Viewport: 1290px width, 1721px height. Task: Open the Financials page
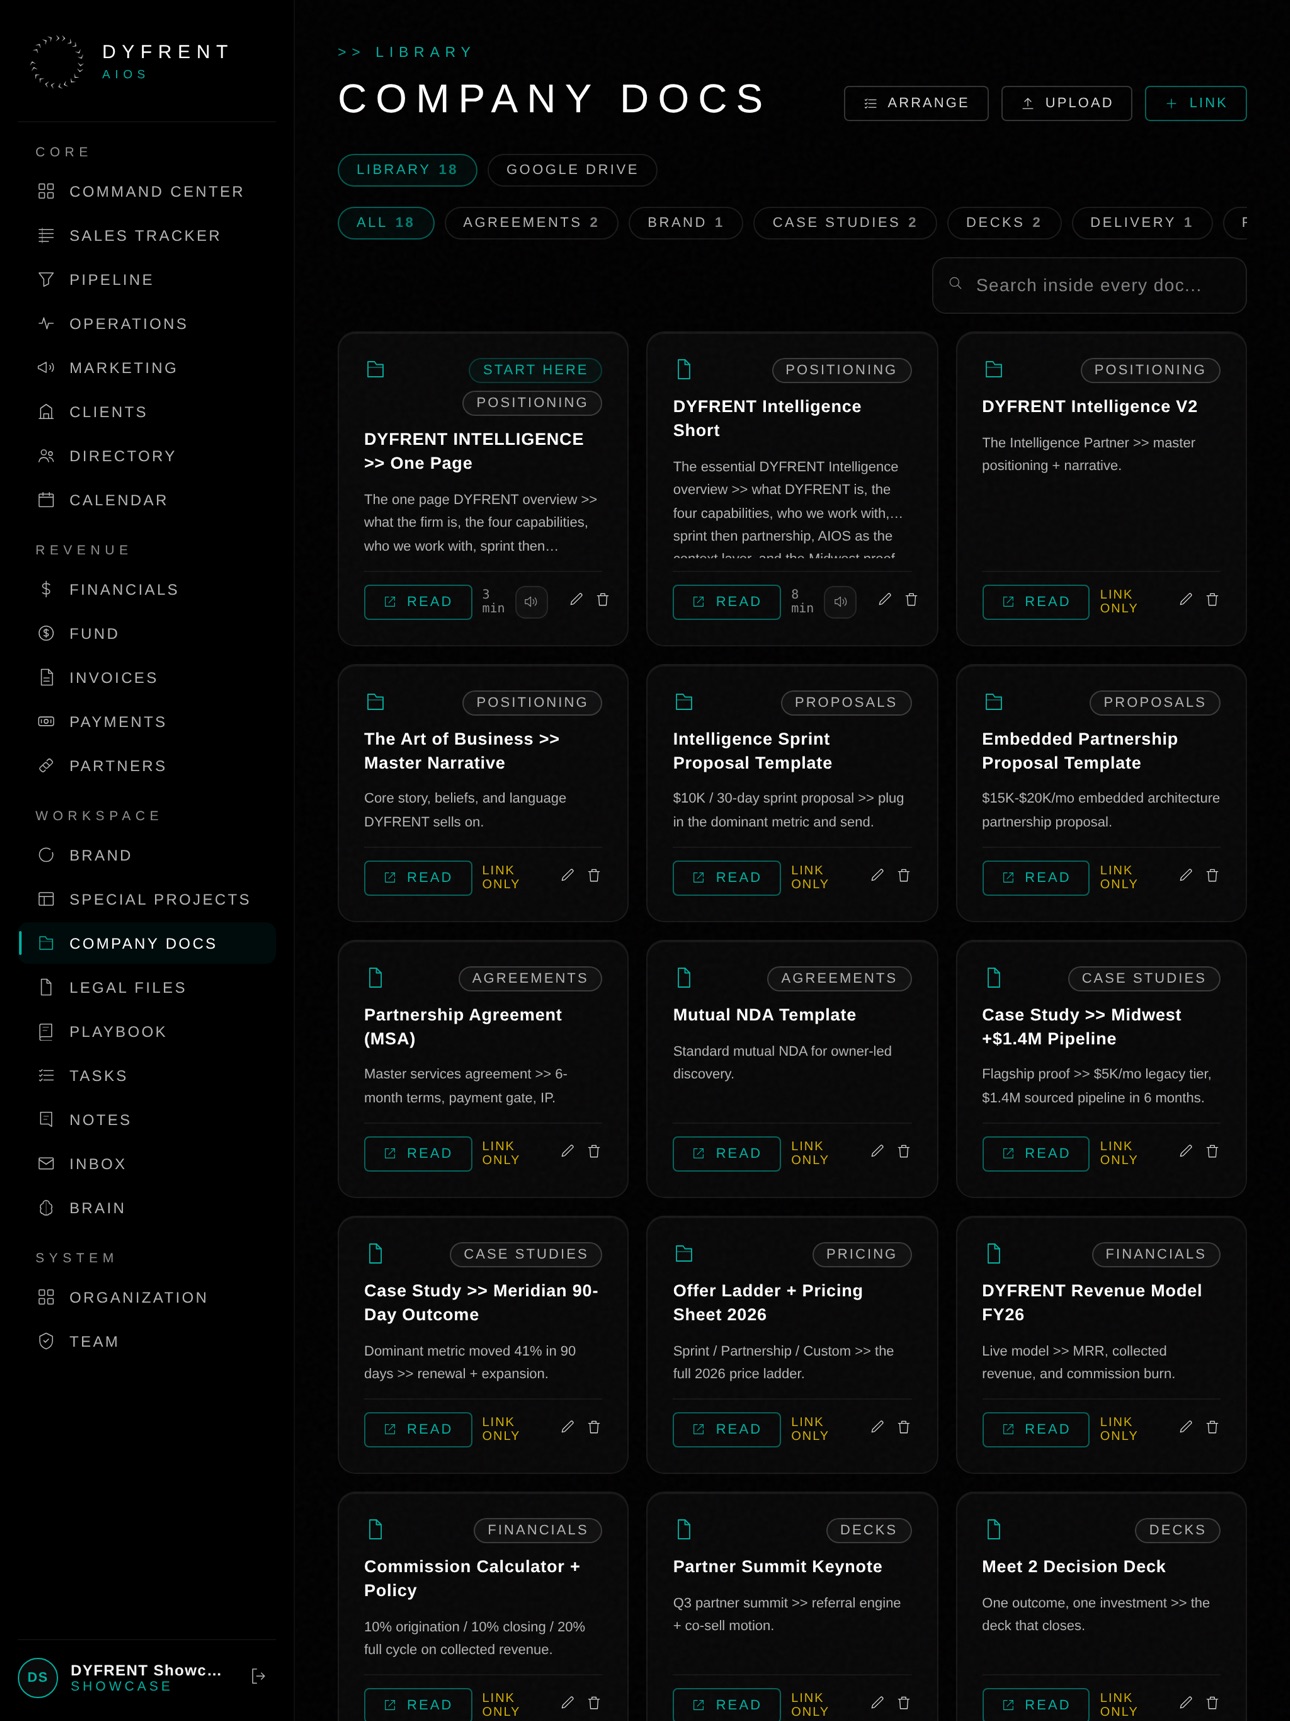(x=147, y=590)
